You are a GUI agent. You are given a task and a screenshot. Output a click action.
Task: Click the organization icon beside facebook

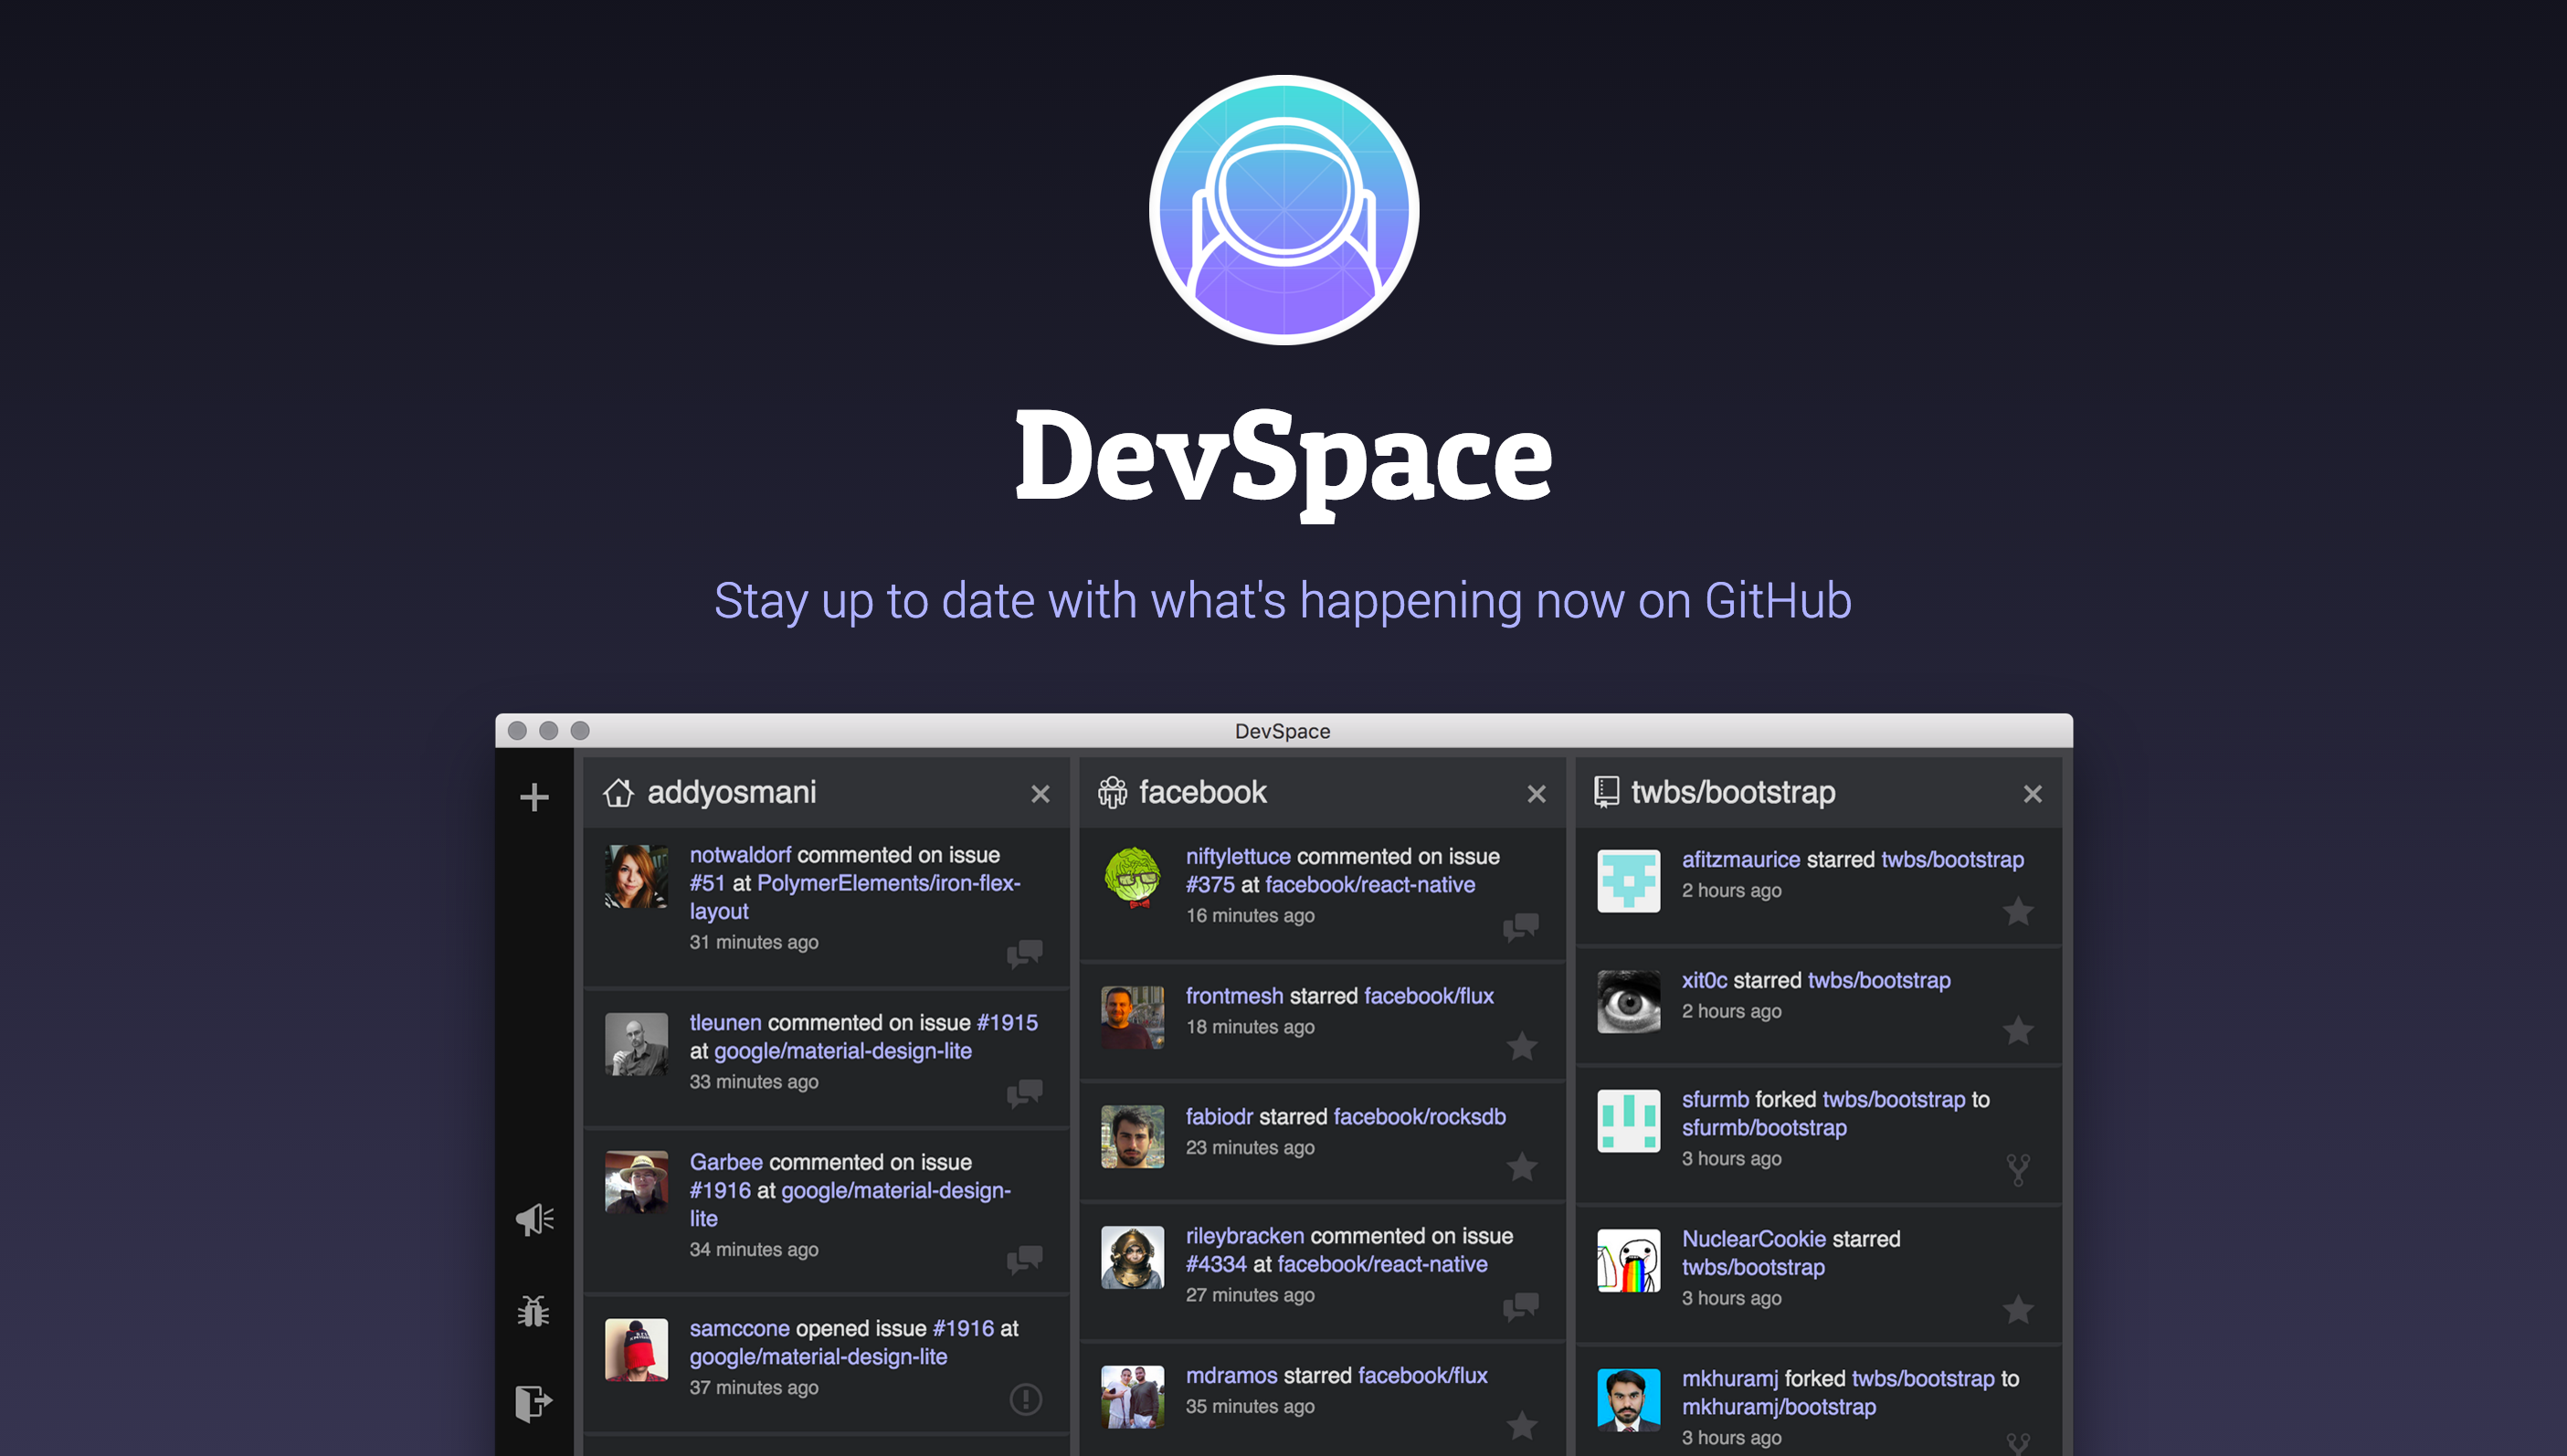[1112, 793]
